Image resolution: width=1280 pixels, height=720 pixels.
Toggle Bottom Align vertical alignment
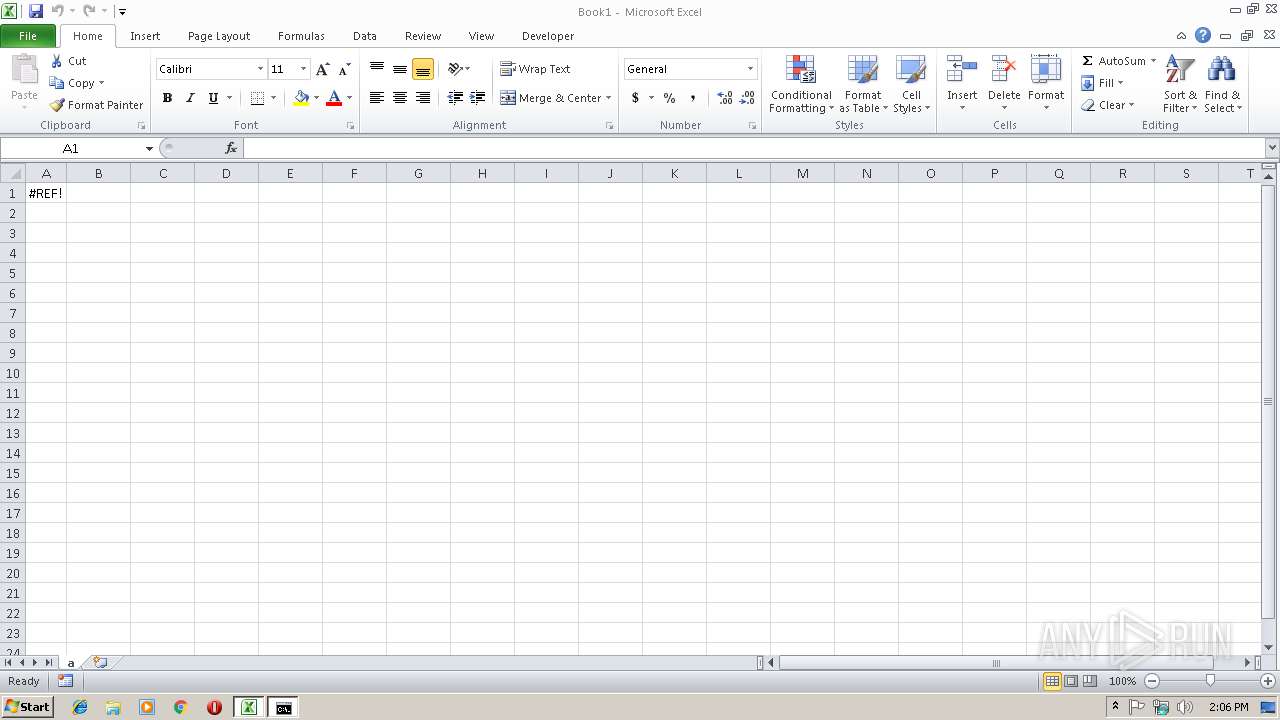423,69
